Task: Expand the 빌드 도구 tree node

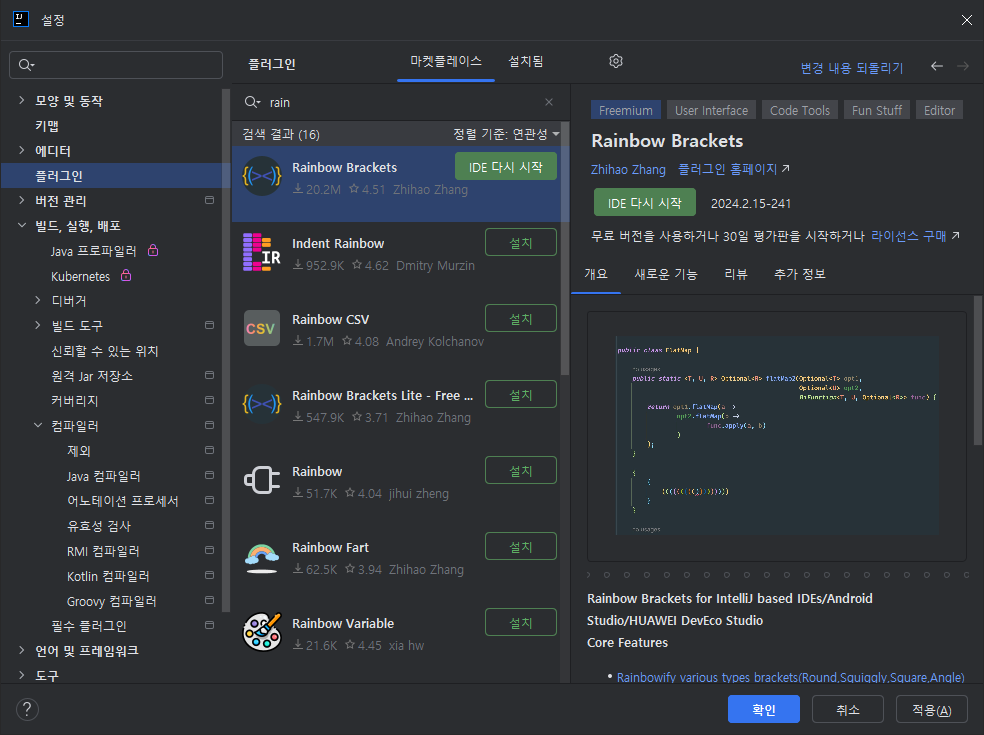Action: pyautogui.click(x=38, y=325)
